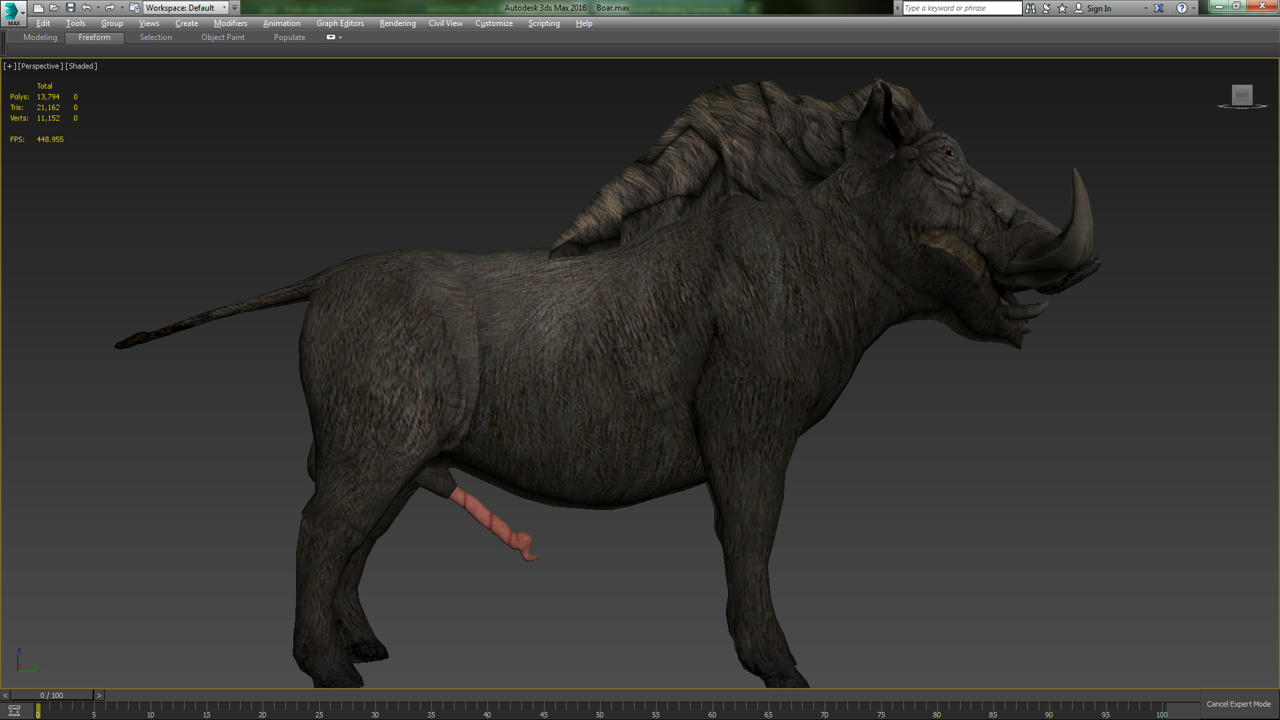Open the Group menu
1280x720 pixels.
pos(112,23)
